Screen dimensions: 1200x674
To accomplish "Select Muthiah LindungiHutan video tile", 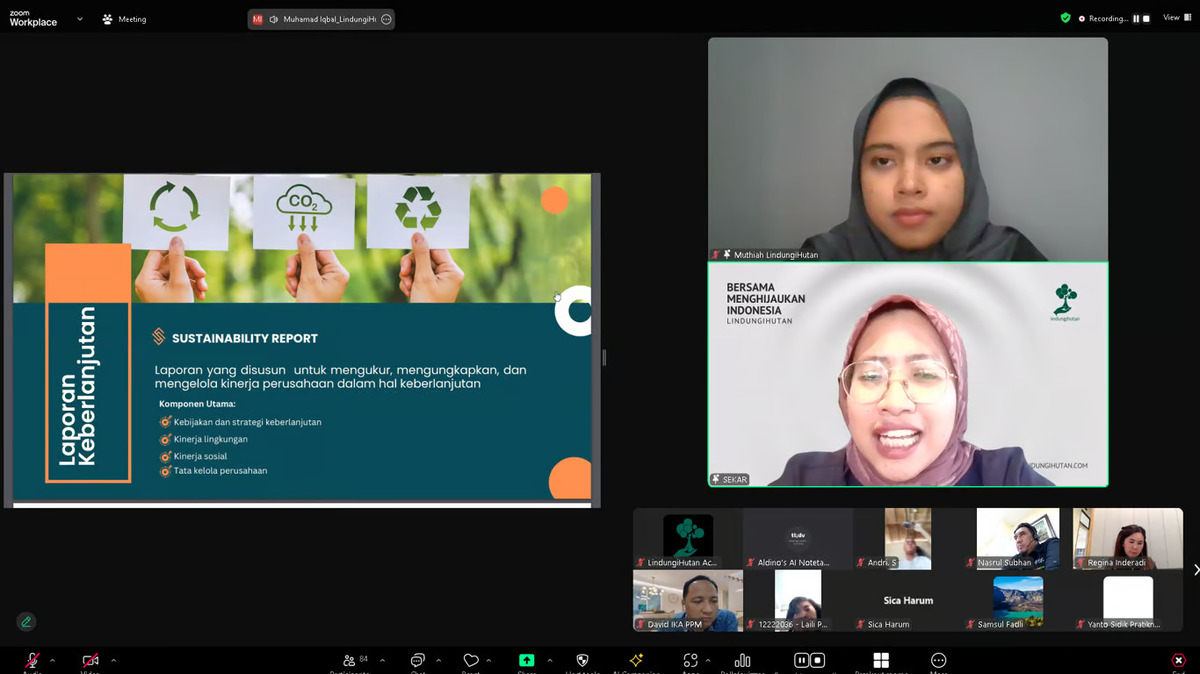I will tap(908, 149).
